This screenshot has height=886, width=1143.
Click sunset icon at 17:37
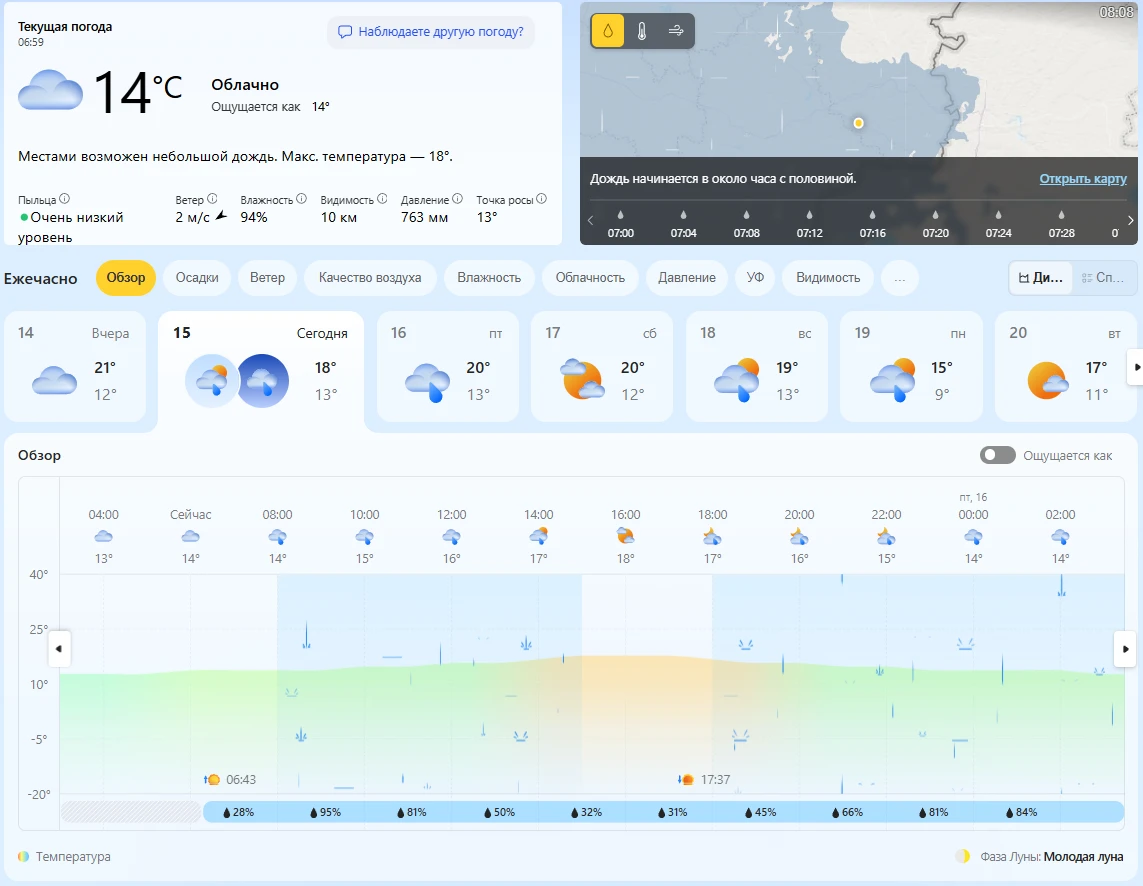pos(686,780)
